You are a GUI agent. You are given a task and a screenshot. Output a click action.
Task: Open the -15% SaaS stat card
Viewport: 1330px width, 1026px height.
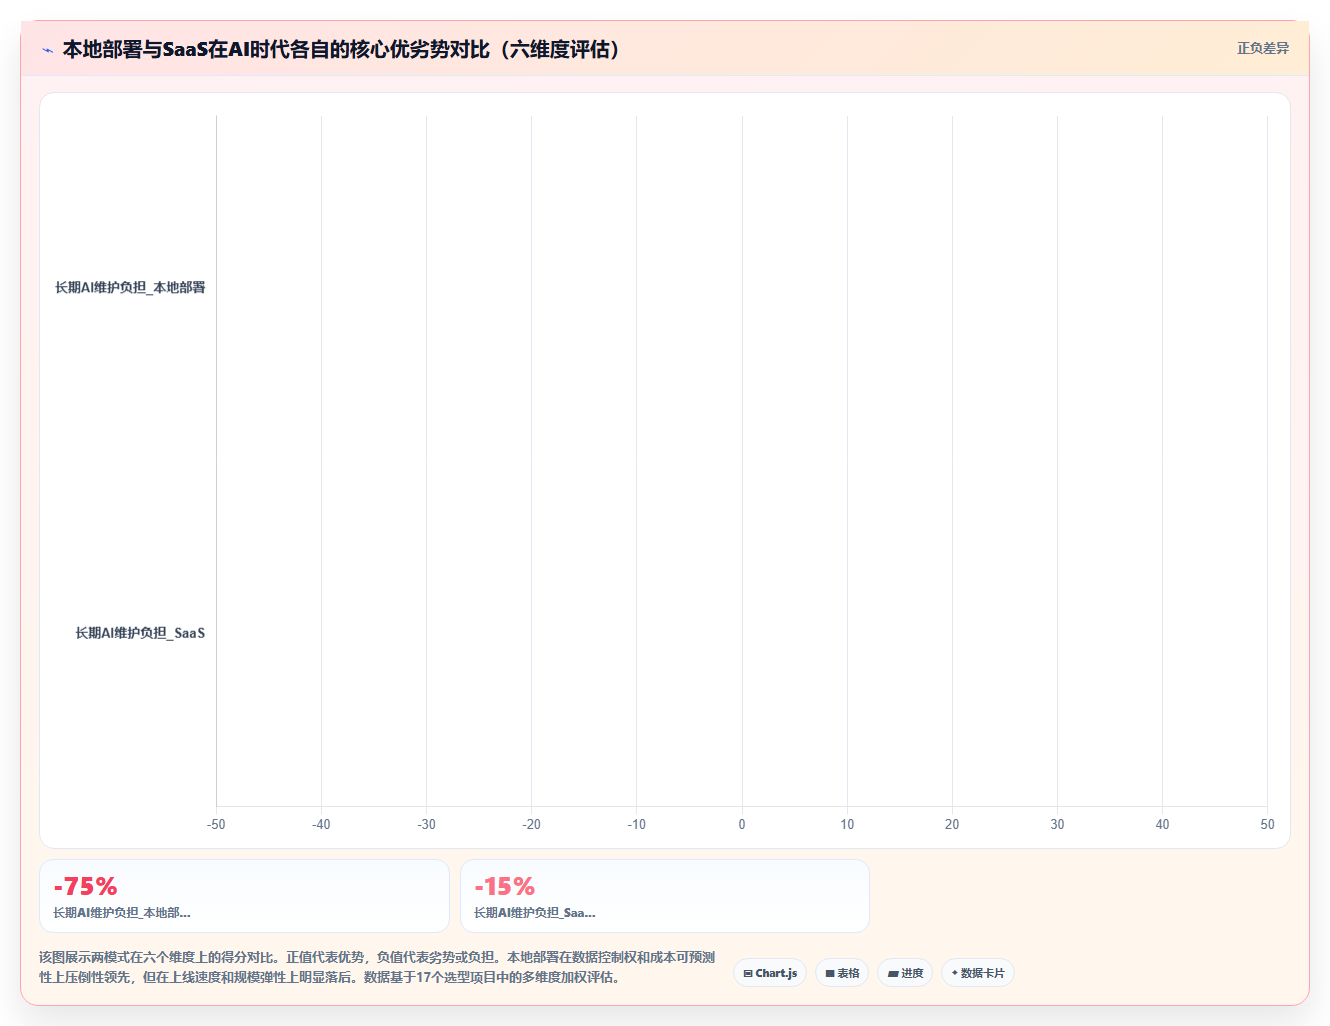click(665, 896)
